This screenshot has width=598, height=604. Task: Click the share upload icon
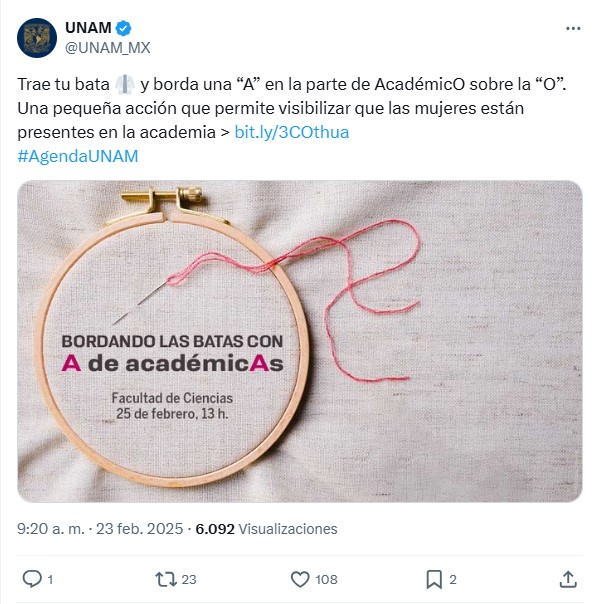(x=568, y=579)
